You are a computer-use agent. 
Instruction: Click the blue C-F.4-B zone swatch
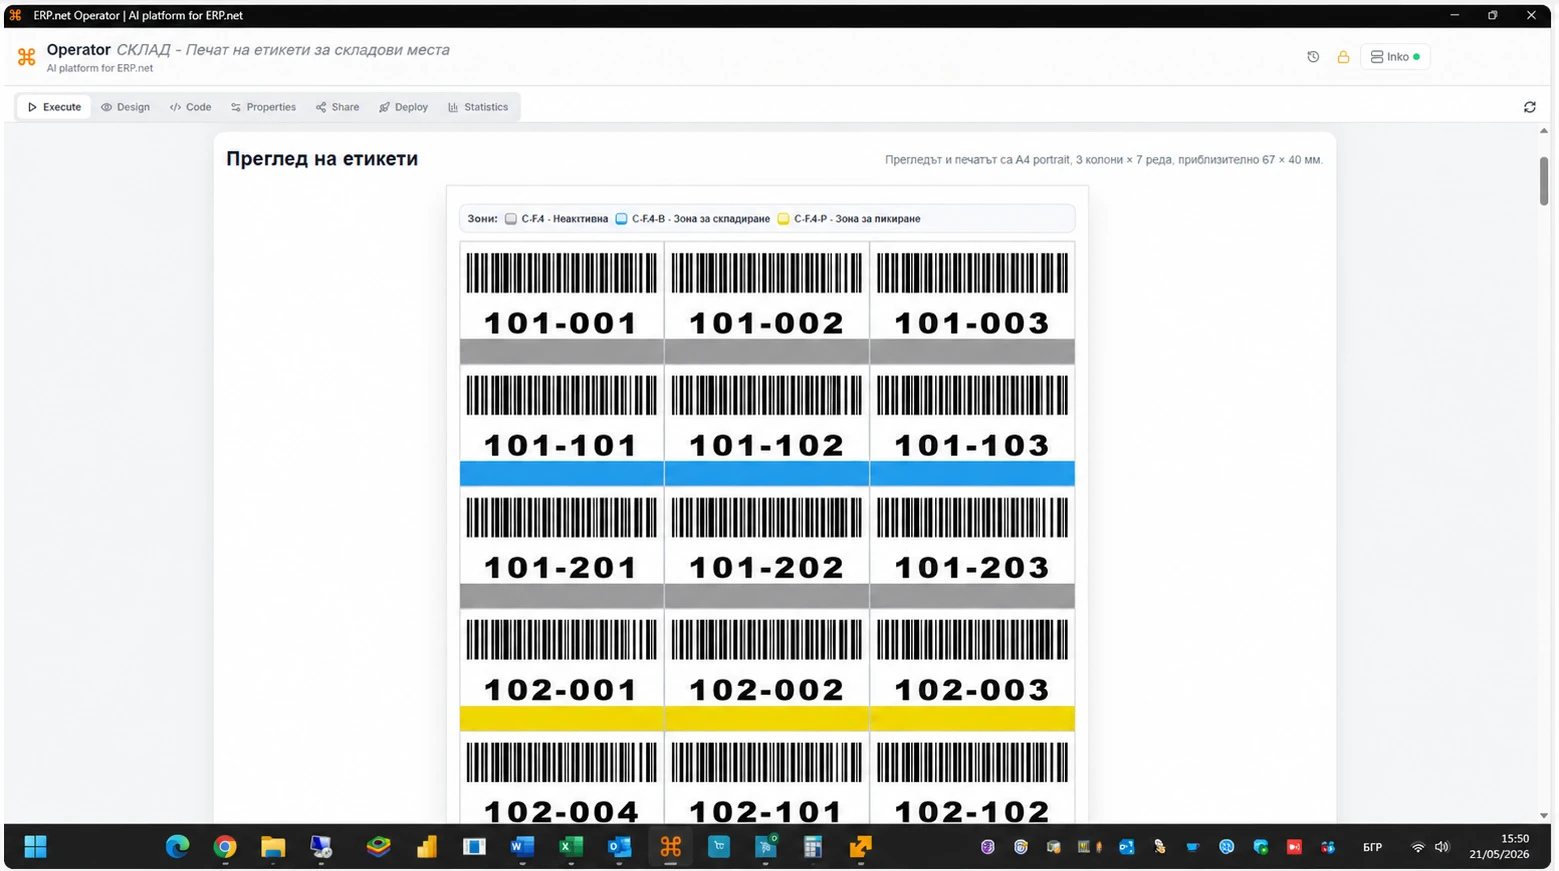pos(621,219)
